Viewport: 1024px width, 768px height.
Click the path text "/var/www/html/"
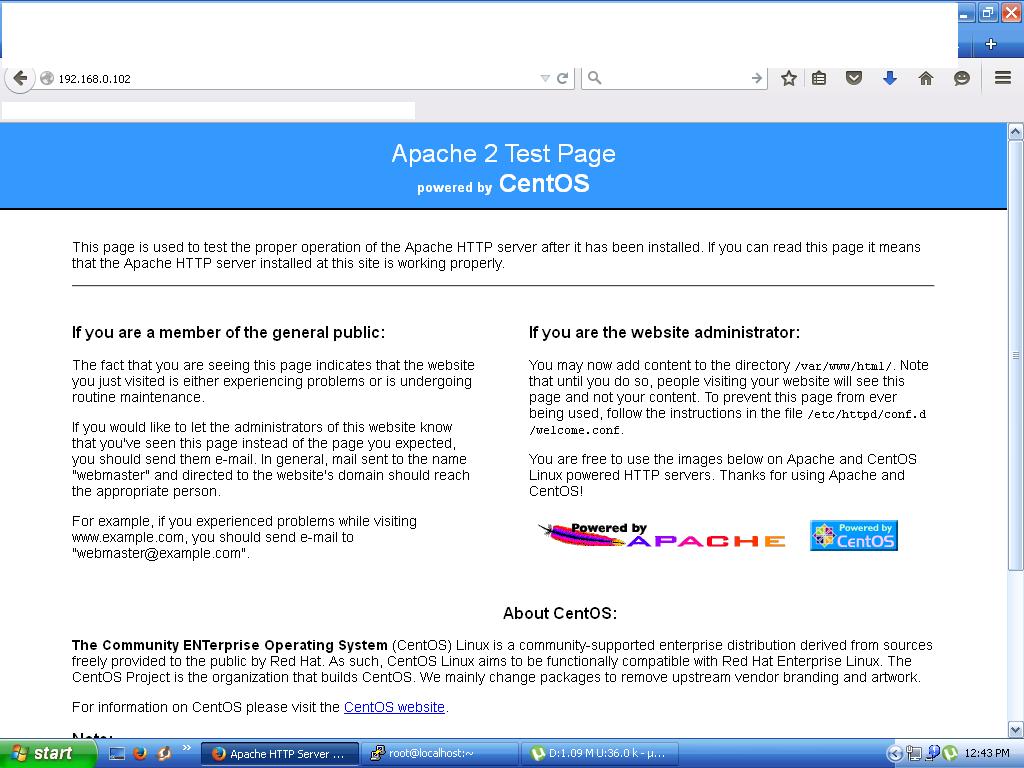click(x=842, y=366)
